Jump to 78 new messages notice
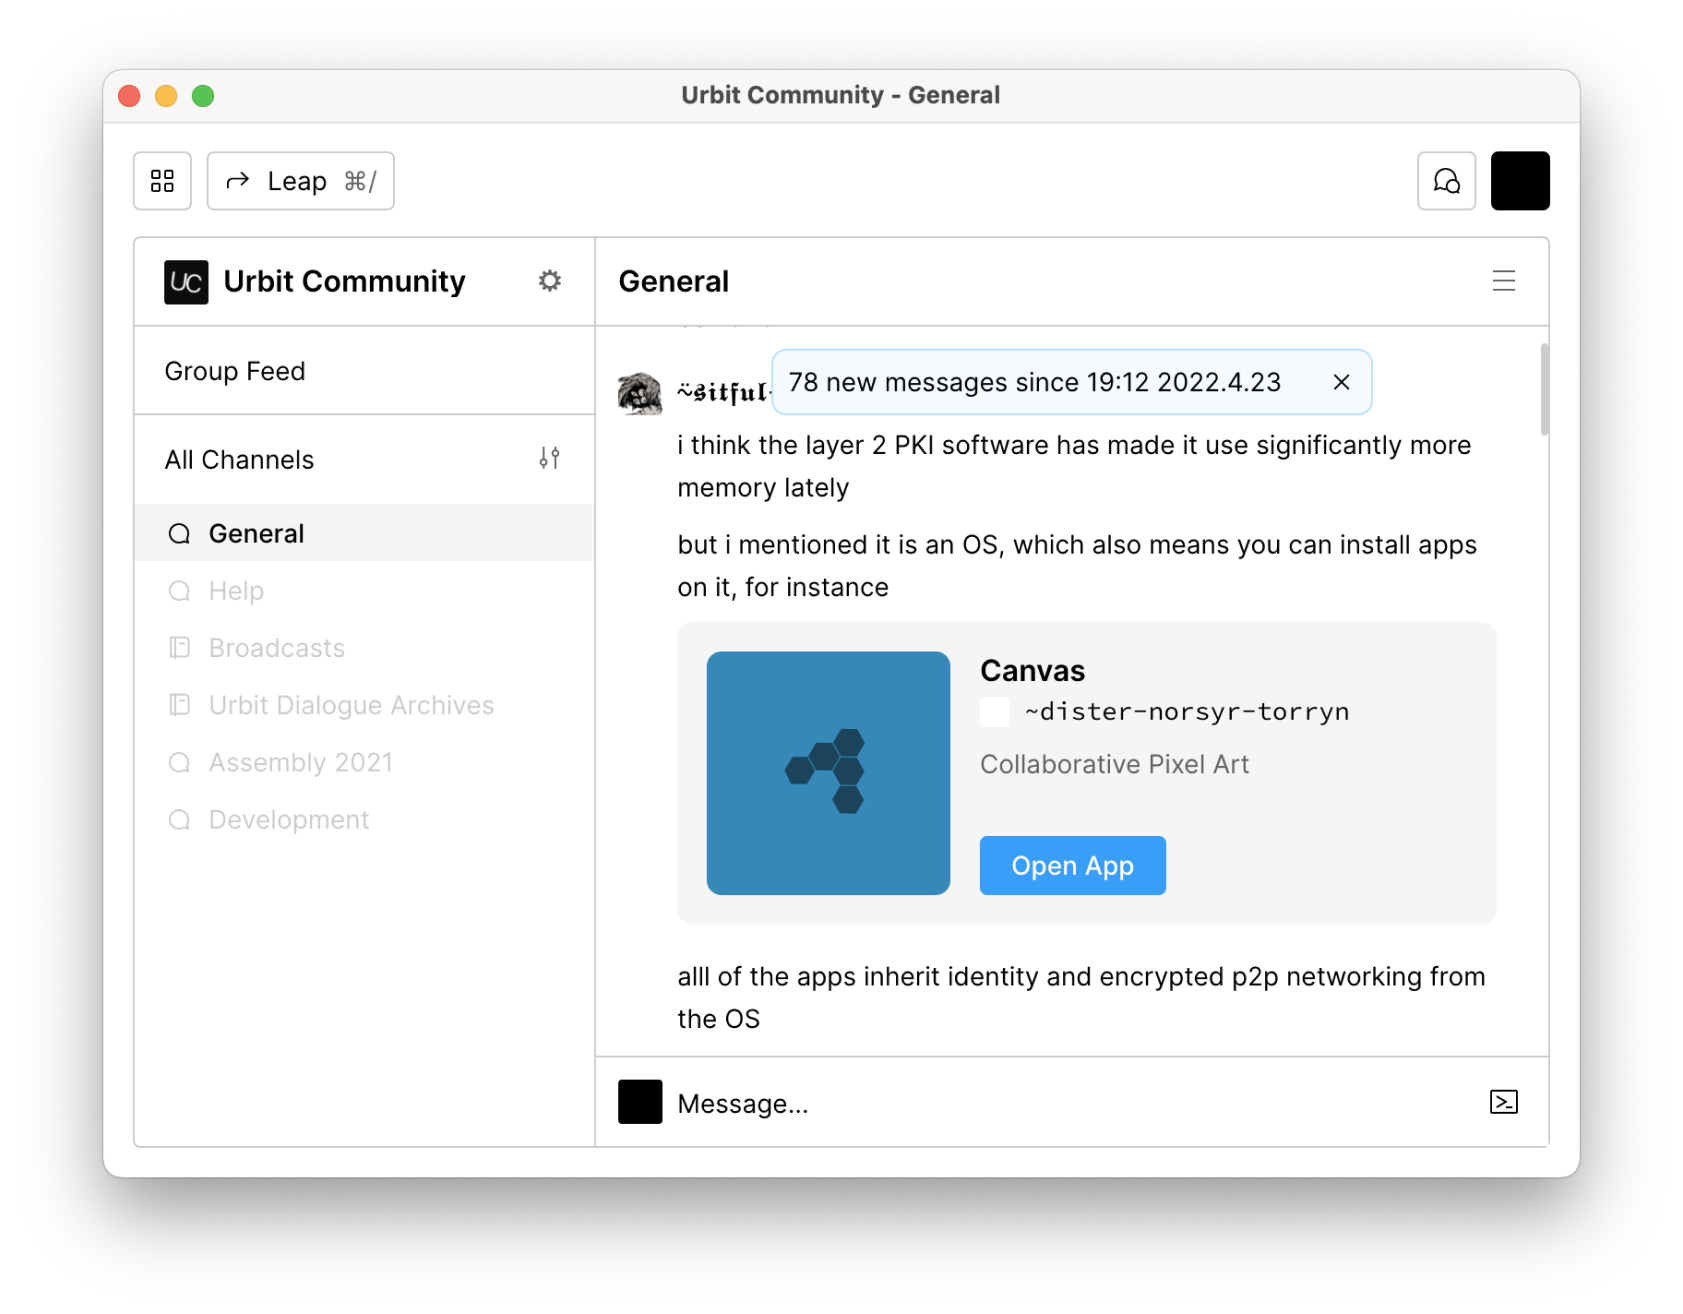1683x1314 pixels. tap(1034, 382)
